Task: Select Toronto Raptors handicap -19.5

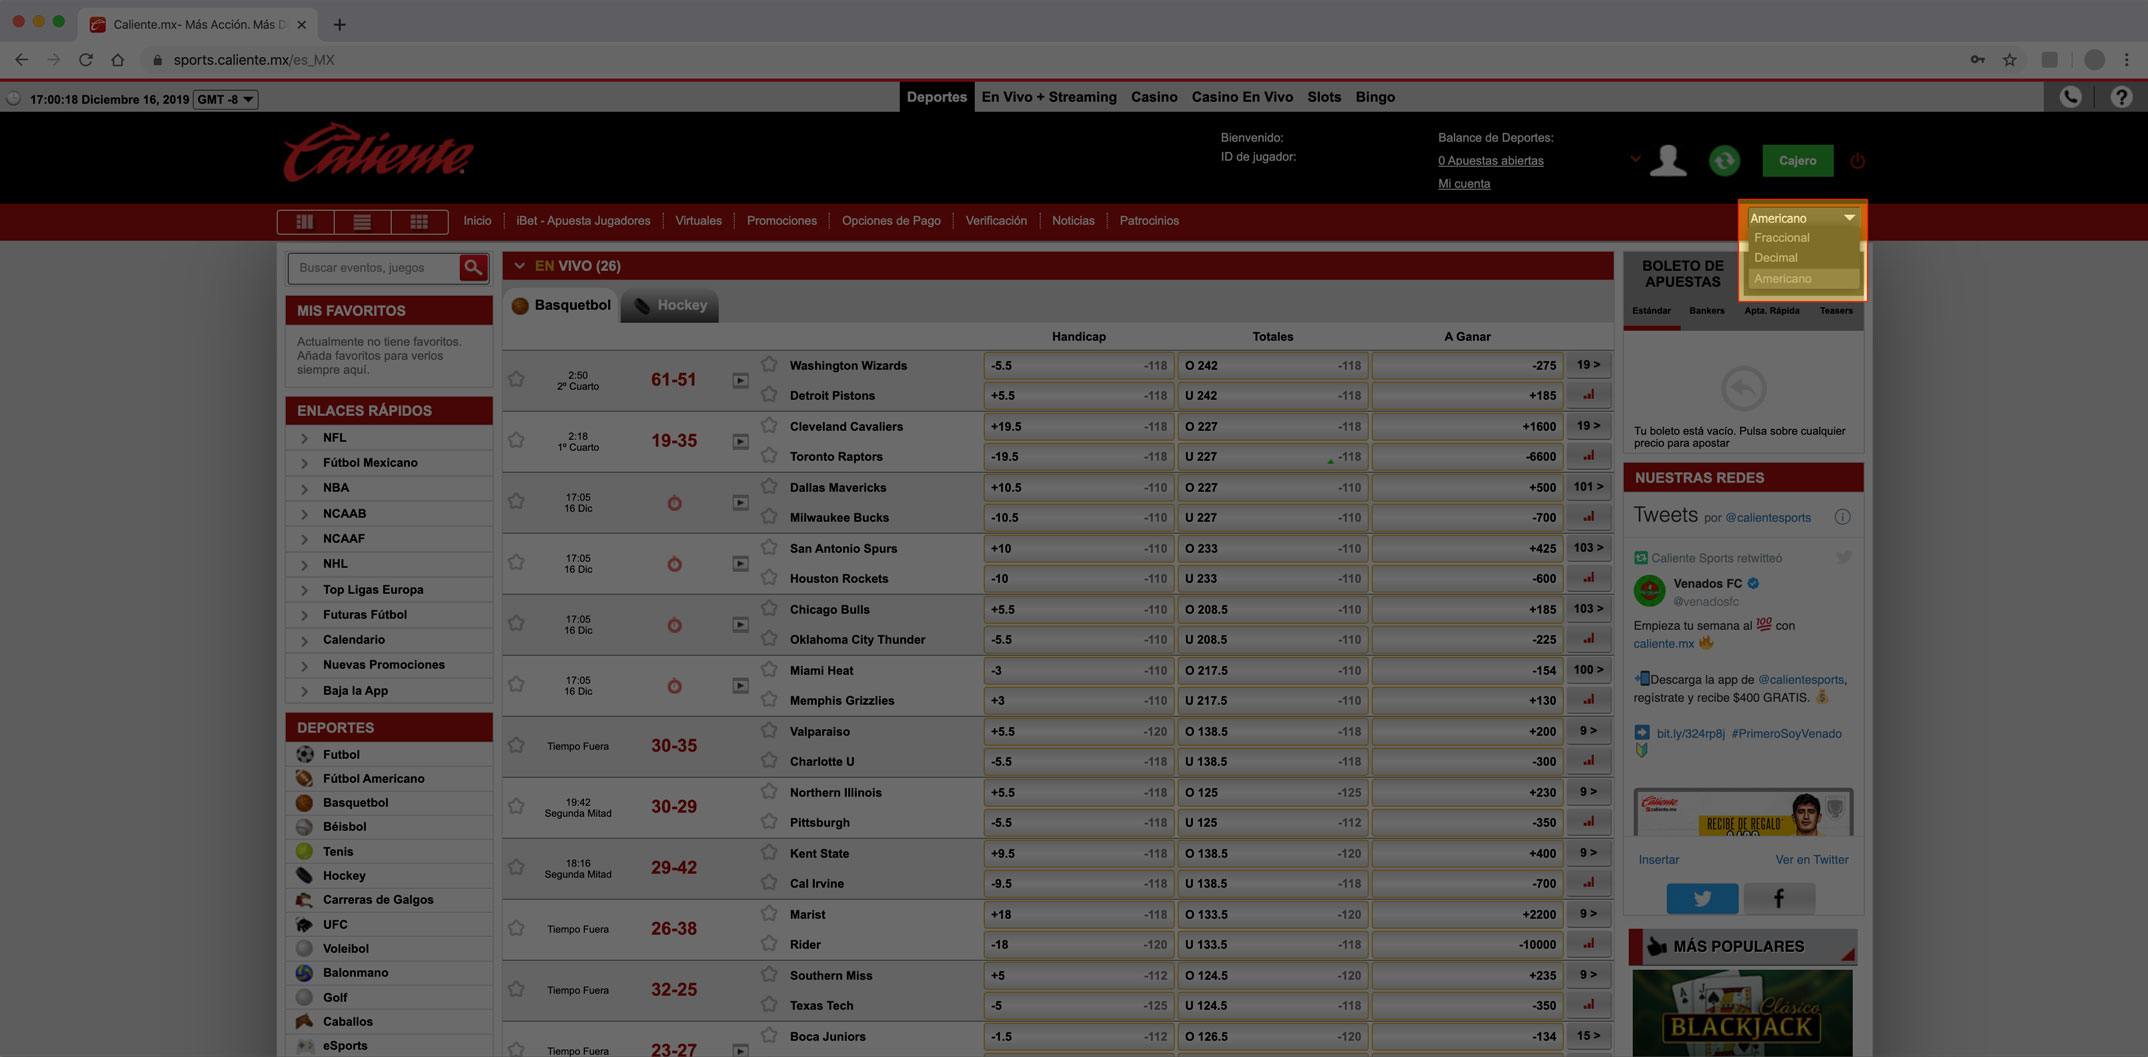Action: pyautogui.click(x=1078, y=456)
